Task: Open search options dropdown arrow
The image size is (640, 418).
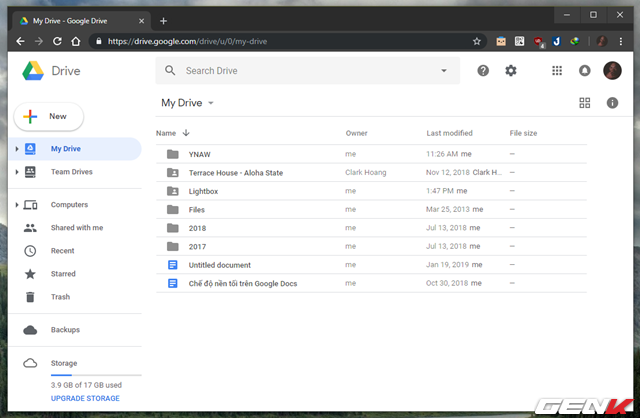Action: tap(444, 71)
